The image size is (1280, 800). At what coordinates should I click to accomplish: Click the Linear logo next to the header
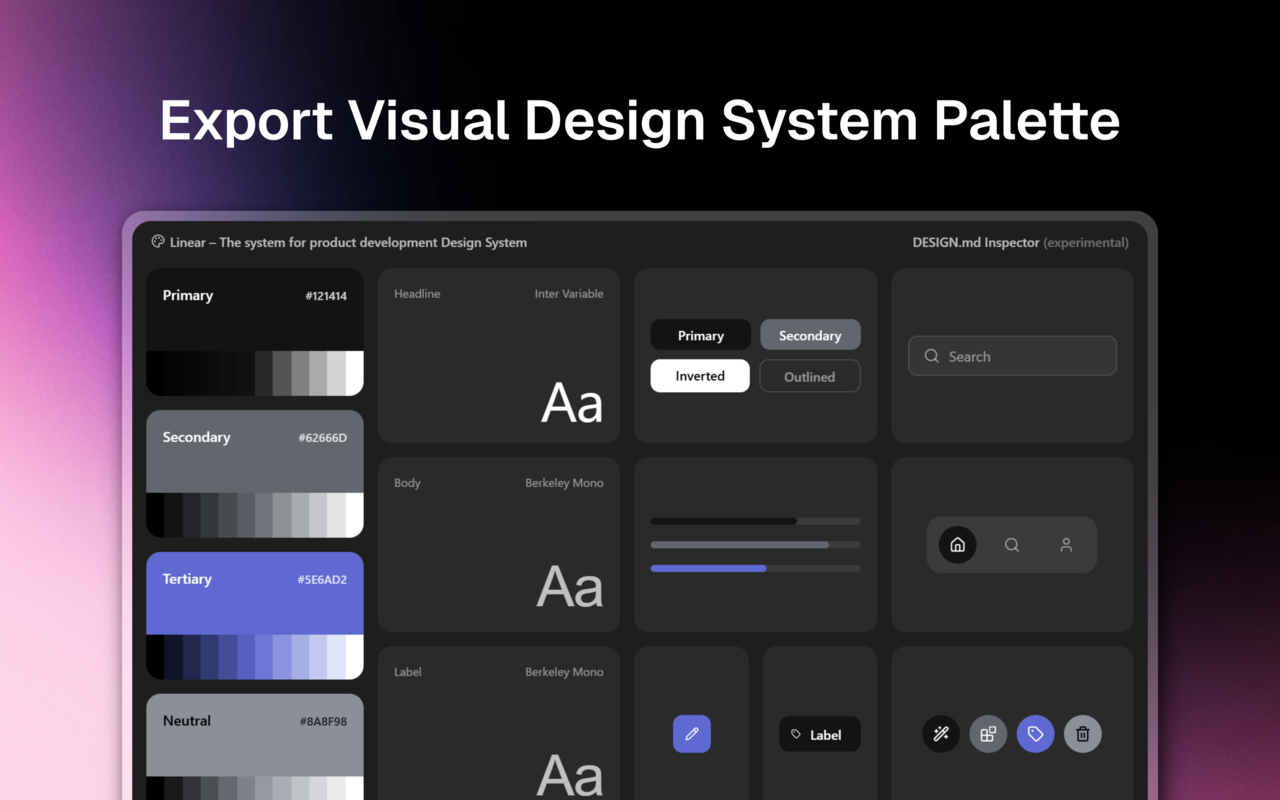point(157,241)
